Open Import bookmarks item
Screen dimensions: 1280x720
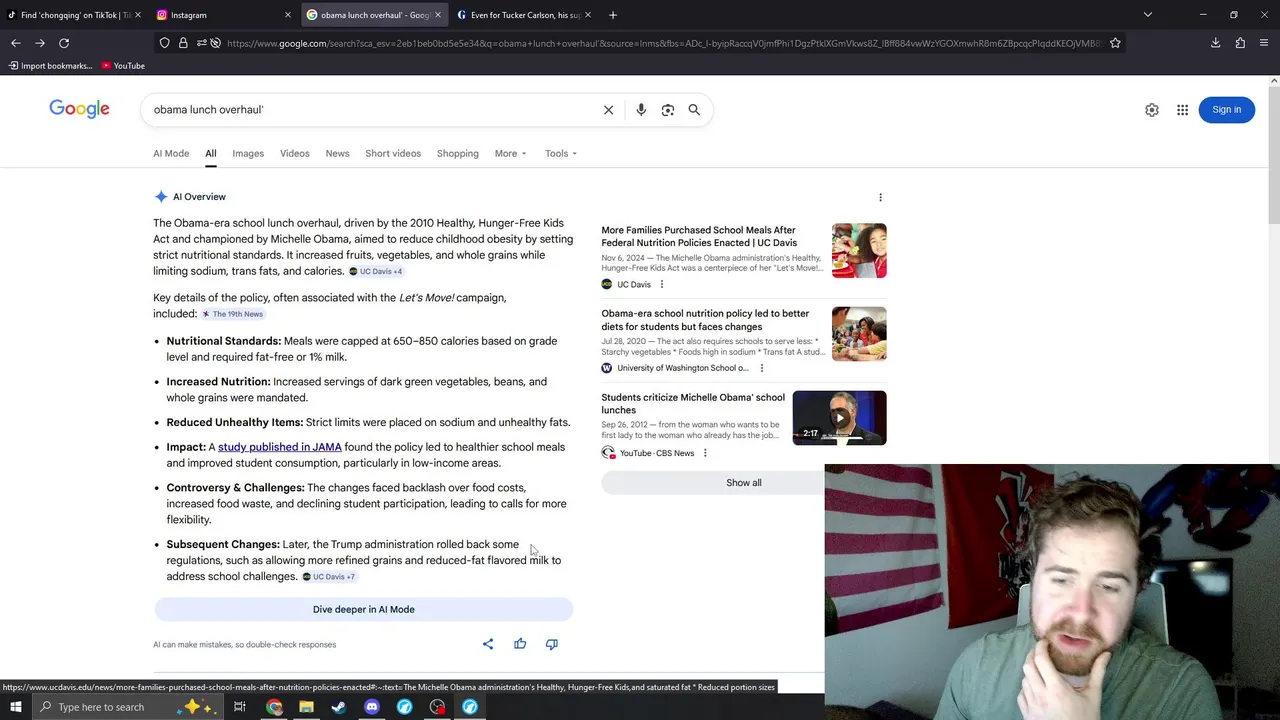point(50,66)
